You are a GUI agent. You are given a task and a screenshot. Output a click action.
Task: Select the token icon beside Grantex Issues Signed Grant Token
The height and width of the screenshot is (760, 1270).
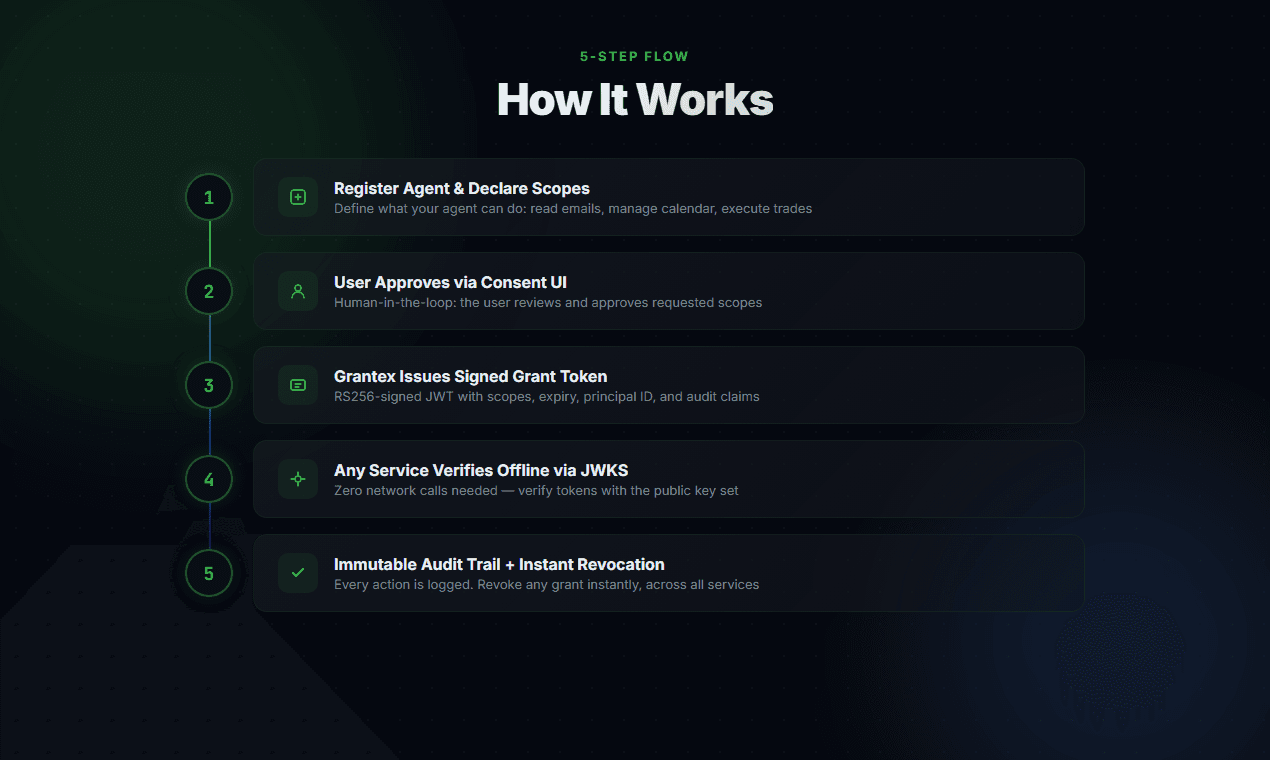297,385
